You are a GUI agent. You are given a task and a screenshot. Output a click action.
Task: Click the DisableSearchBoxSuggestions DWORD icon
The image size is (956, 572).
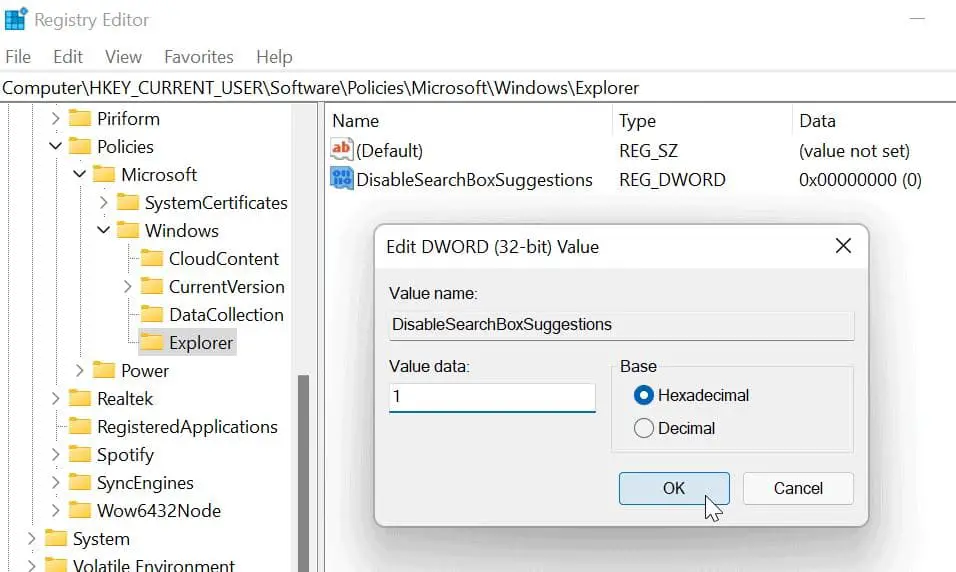pos(341,179)
